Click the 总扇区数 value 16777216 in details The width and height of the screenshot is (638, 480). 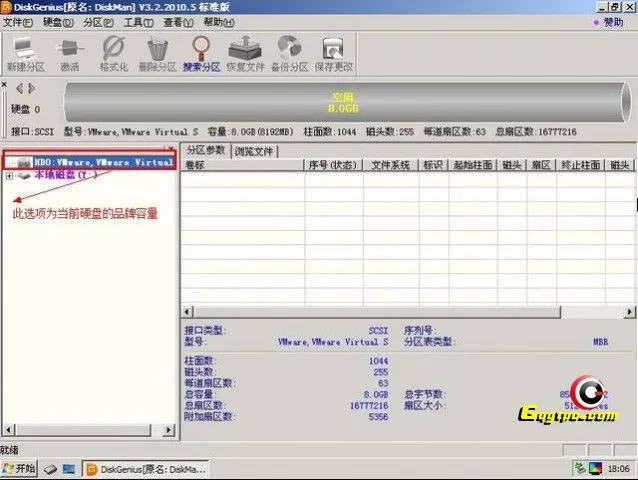(x=369, y=406)
